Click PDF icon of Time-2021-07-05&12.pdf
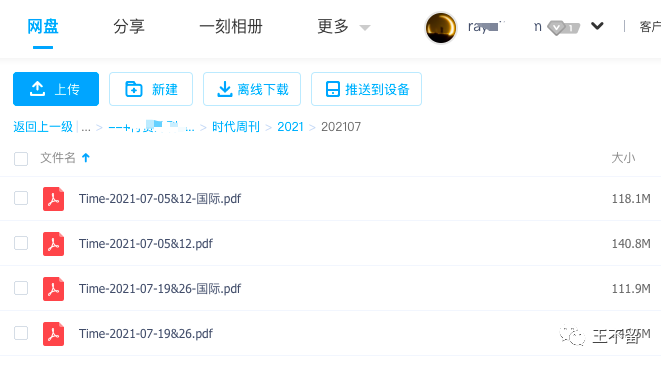Image resolution: width=661 pixels, height=365 pixels. tap(53, 244)
